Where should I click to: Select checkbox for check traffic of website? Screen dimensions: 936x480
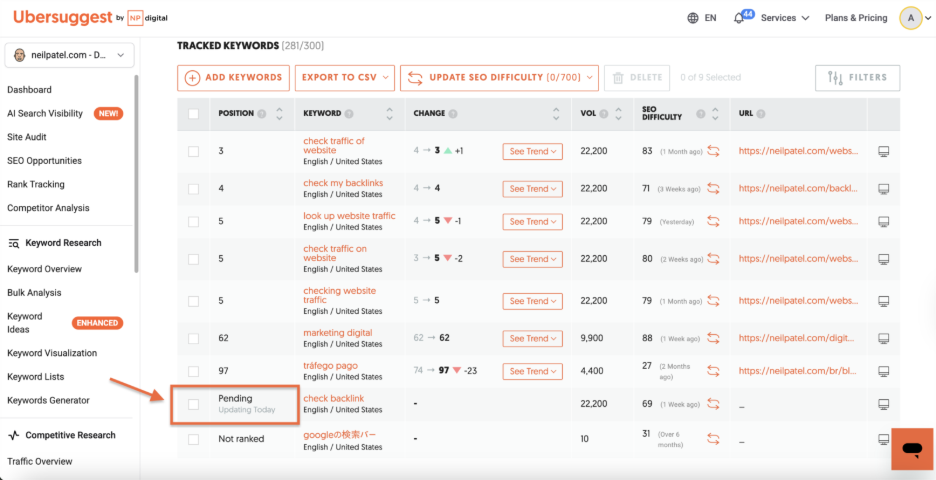tap(193, 152)
